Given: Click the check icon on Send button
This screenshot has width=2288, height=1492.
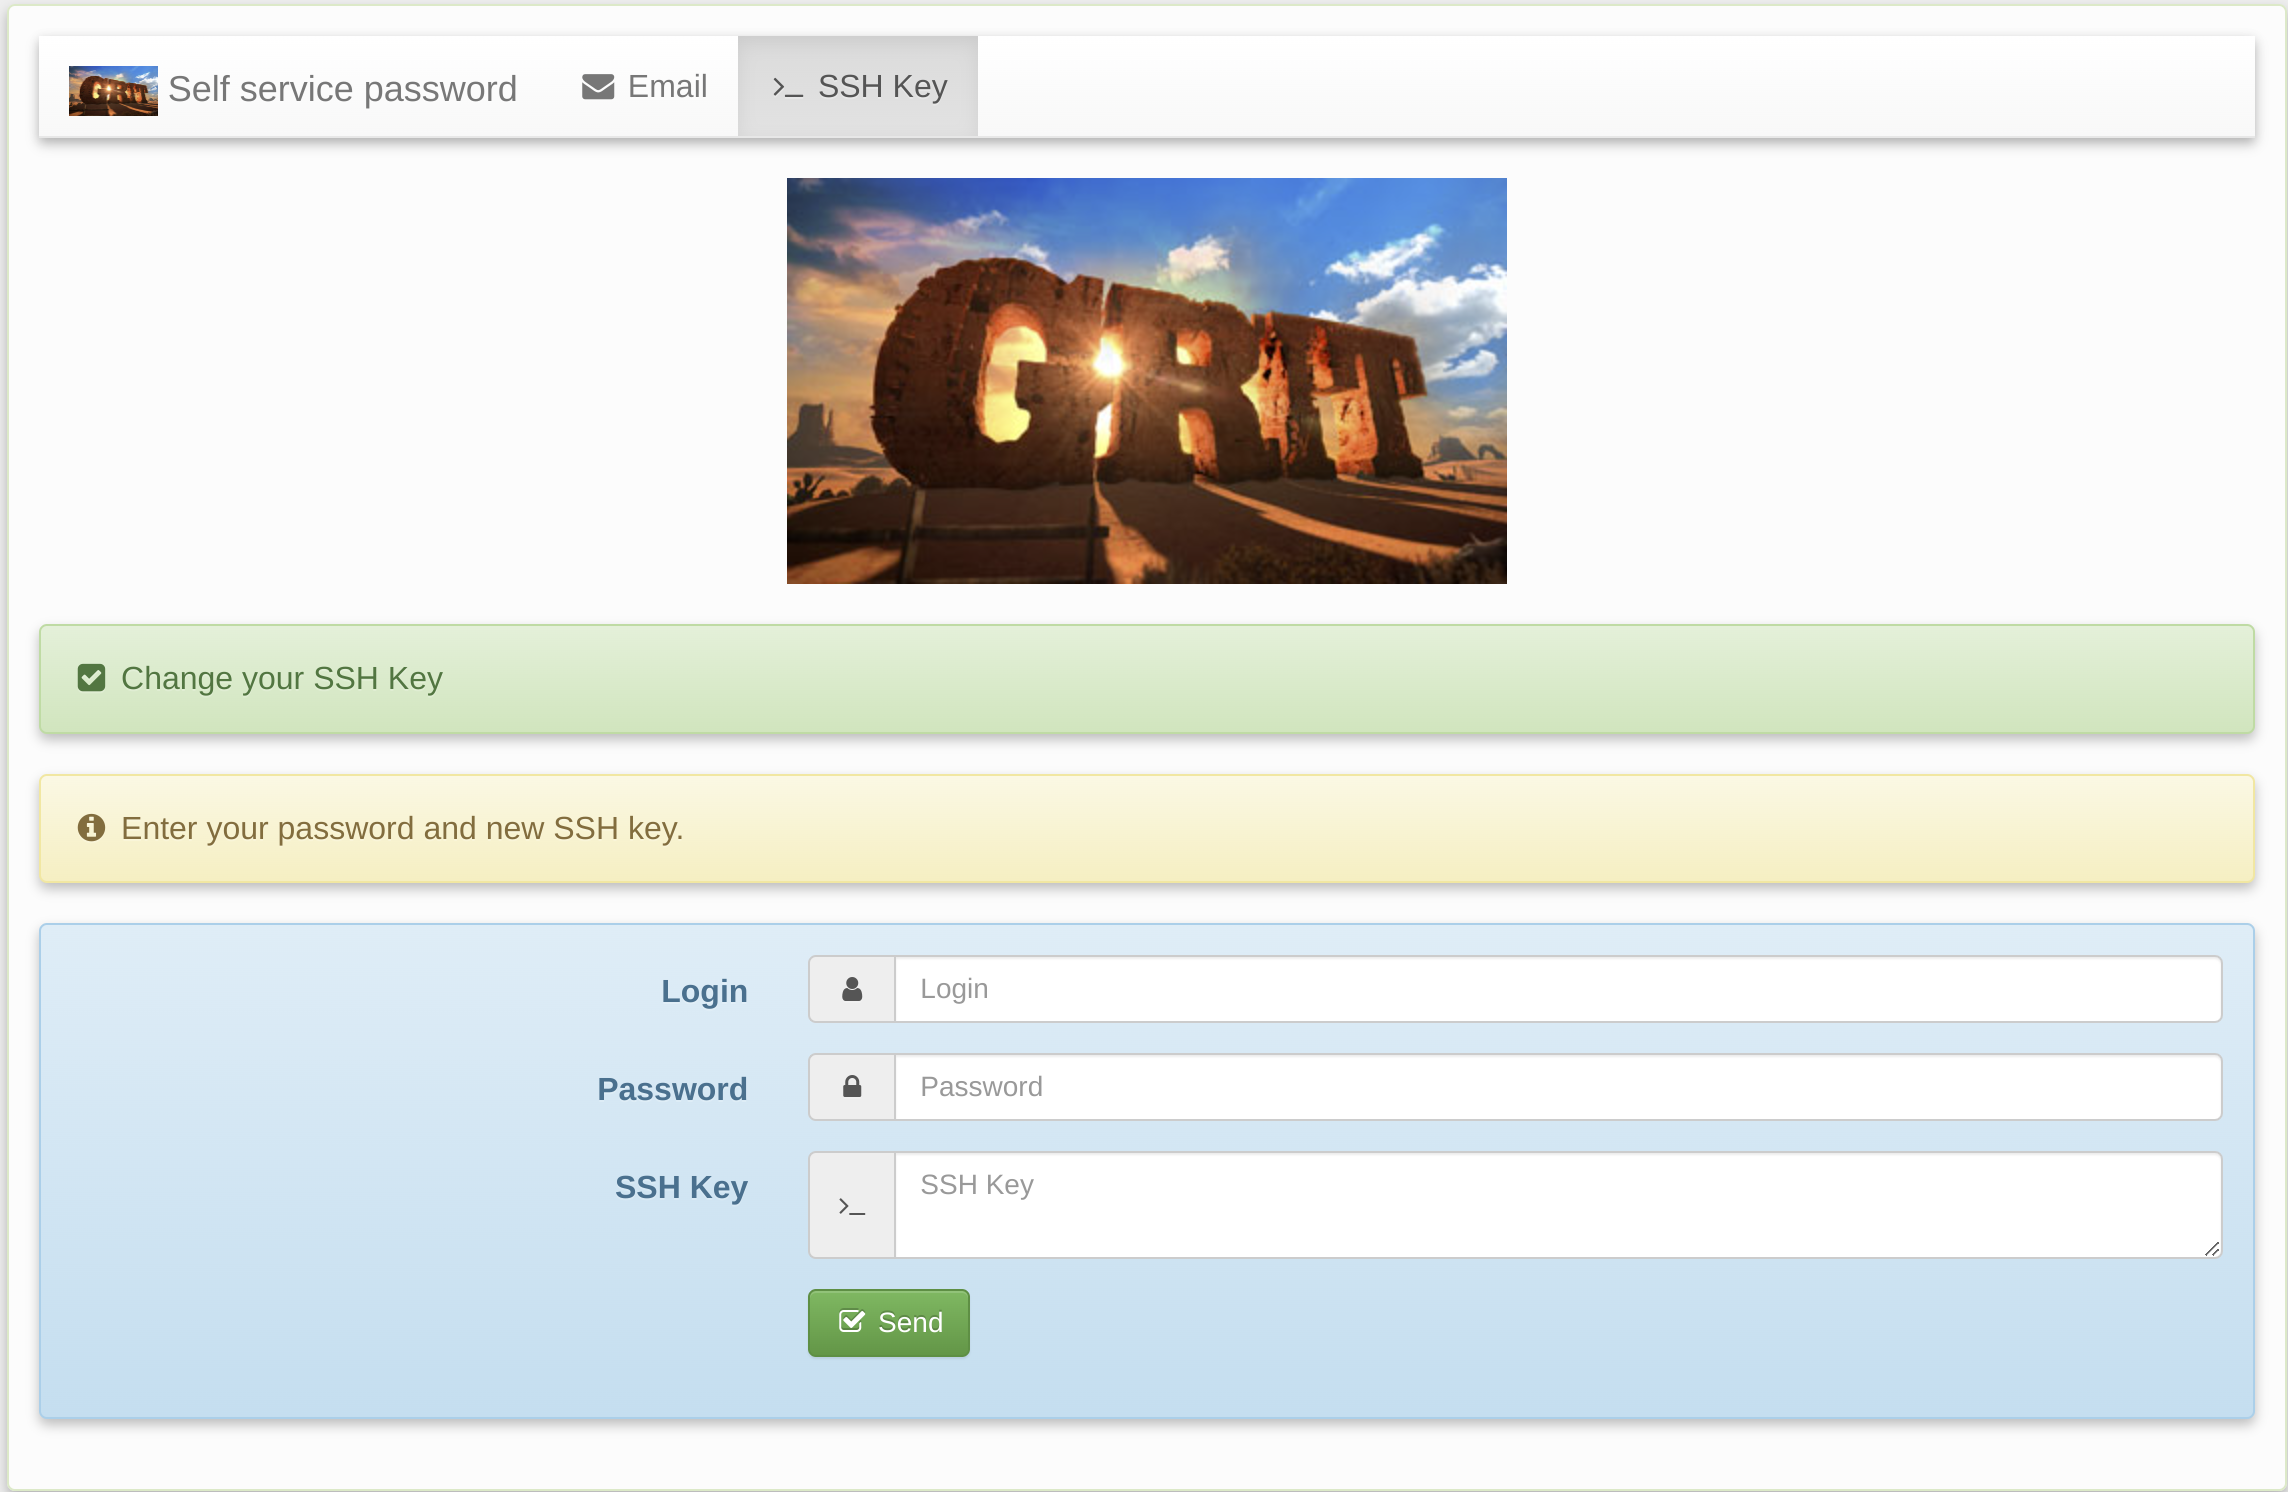Looking at the screenshot, I should [x=851, y=1322].
